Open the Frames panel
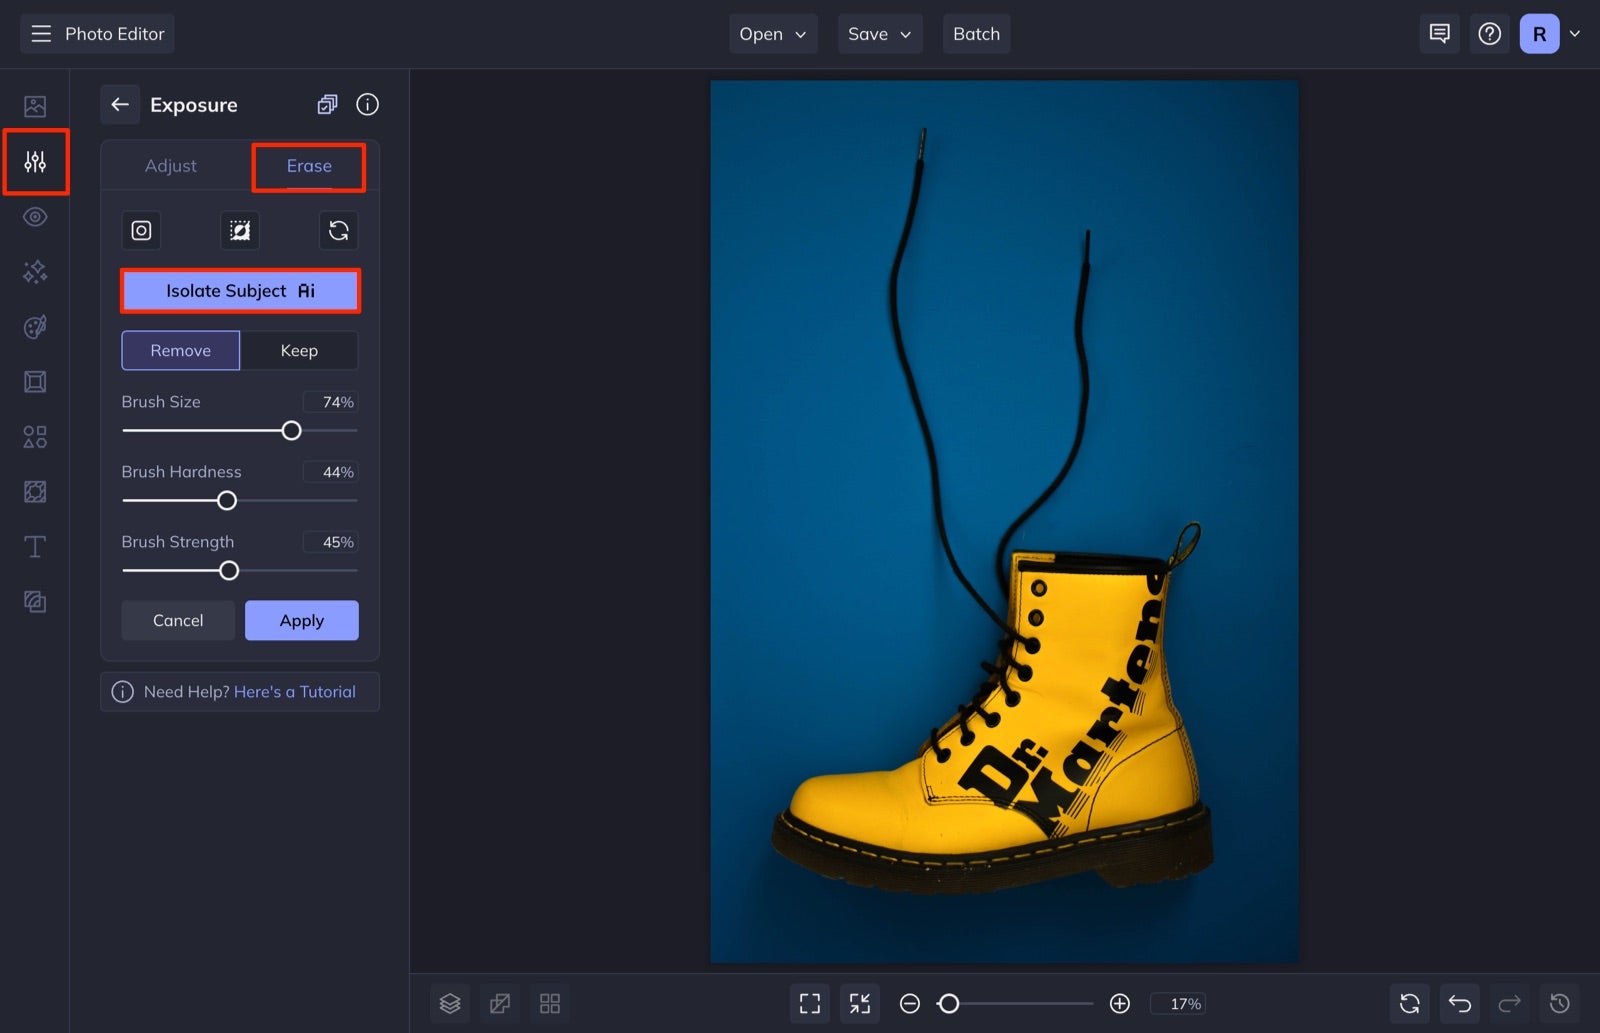1600x1033 pixels. tap(35, 381)
